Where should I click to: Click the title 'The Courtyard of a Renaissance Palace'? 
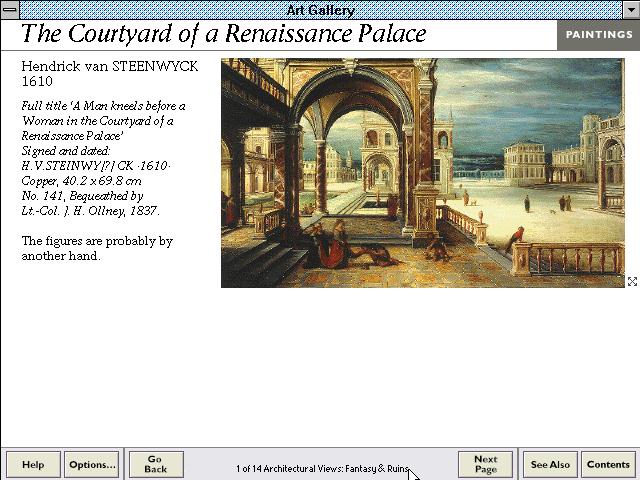(x=224, y=34)
